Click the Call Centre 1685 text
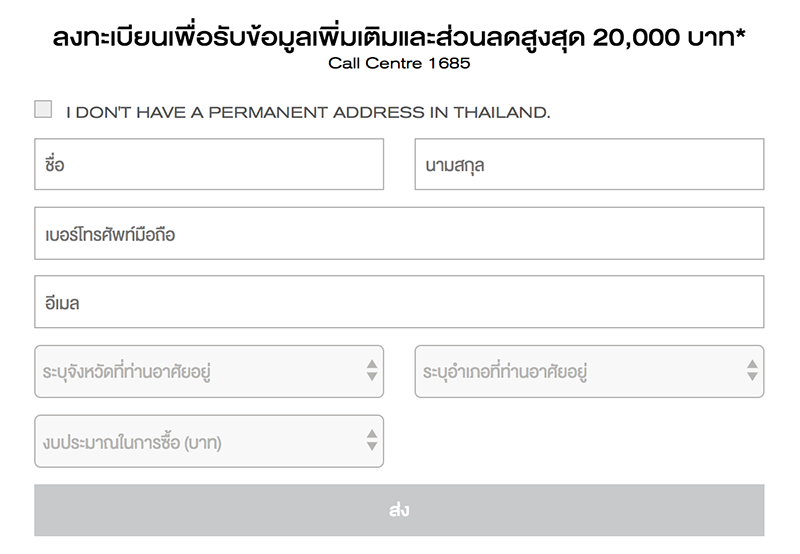This screenshot has height=554, width=800. point(399,64)
